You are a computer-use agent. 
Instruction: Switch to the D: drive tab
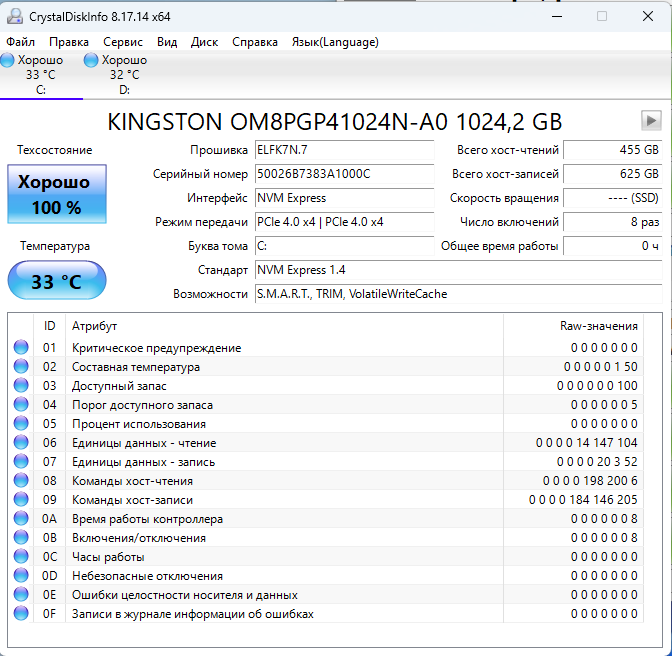[x=124, y=75]
